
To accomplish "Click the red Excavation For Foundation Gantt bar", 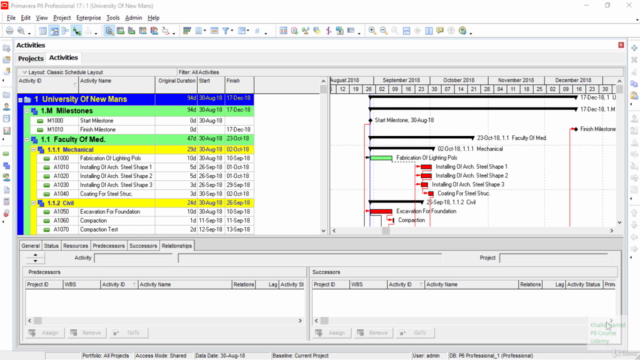I will pyautogui.click(x=381, y=211).
